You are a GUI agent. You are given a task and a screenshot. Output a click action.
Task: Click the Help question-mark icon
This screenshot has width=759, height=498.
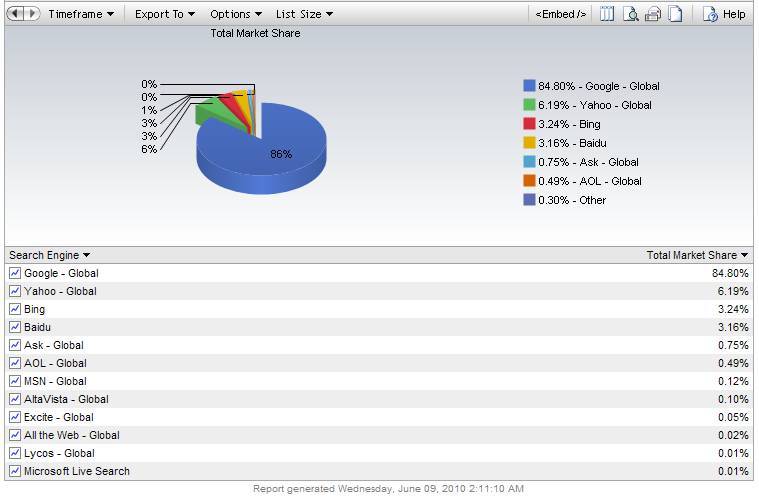click(x=710, y=14)
